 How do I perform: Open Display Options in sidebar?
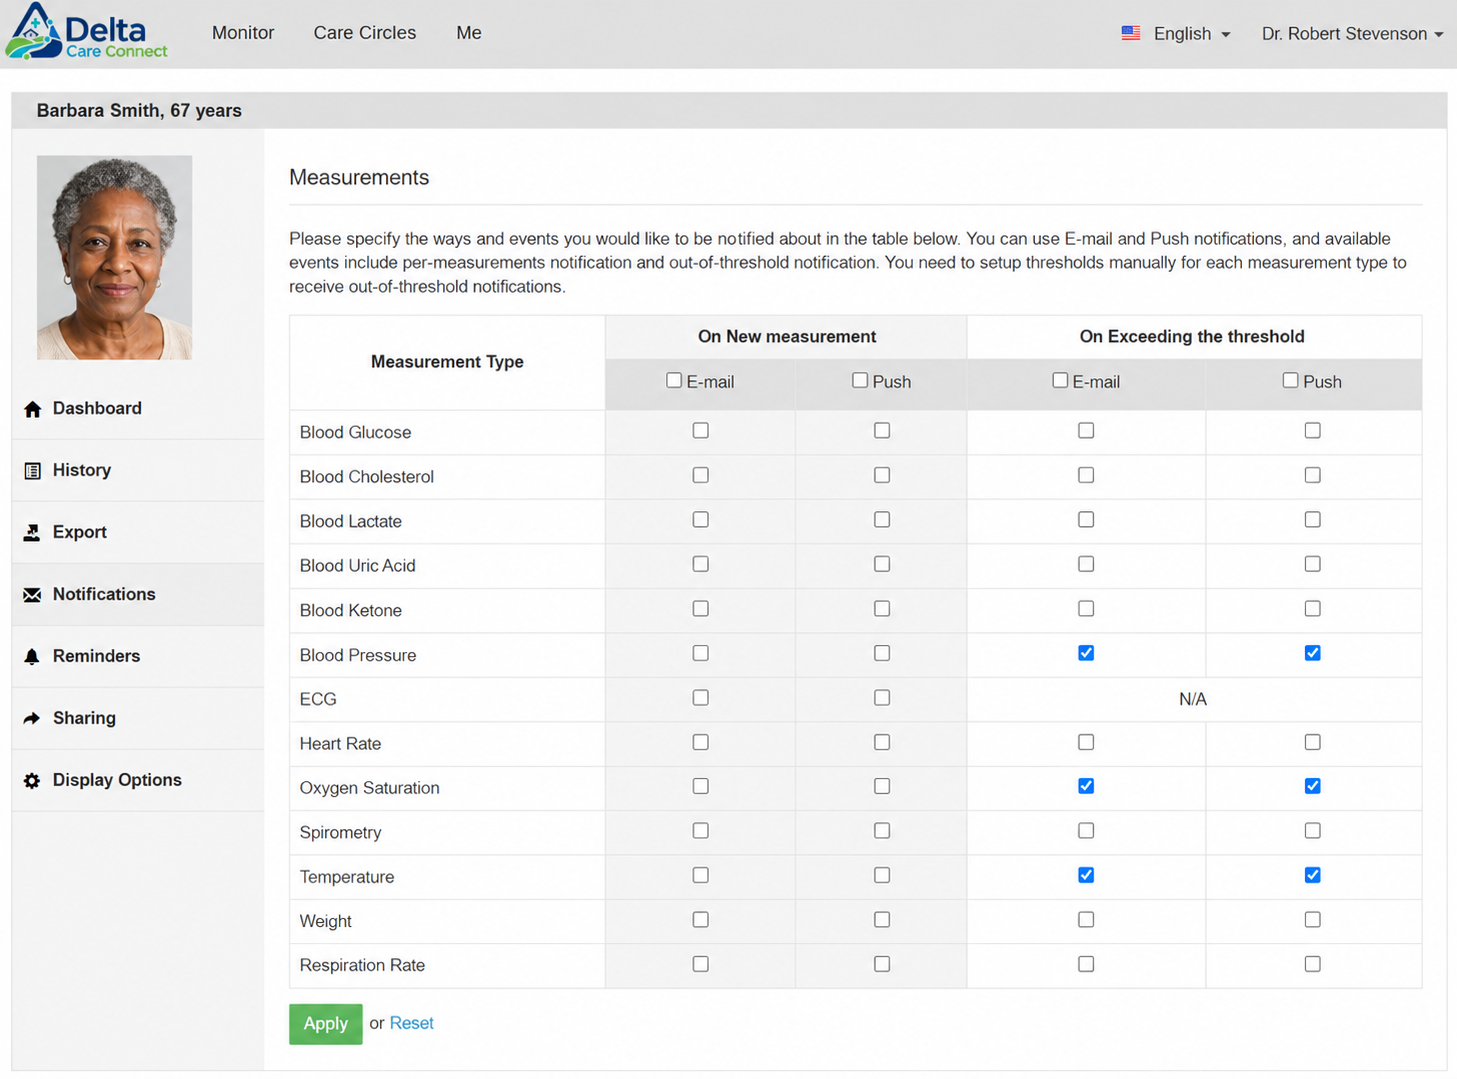pos(138,781)
